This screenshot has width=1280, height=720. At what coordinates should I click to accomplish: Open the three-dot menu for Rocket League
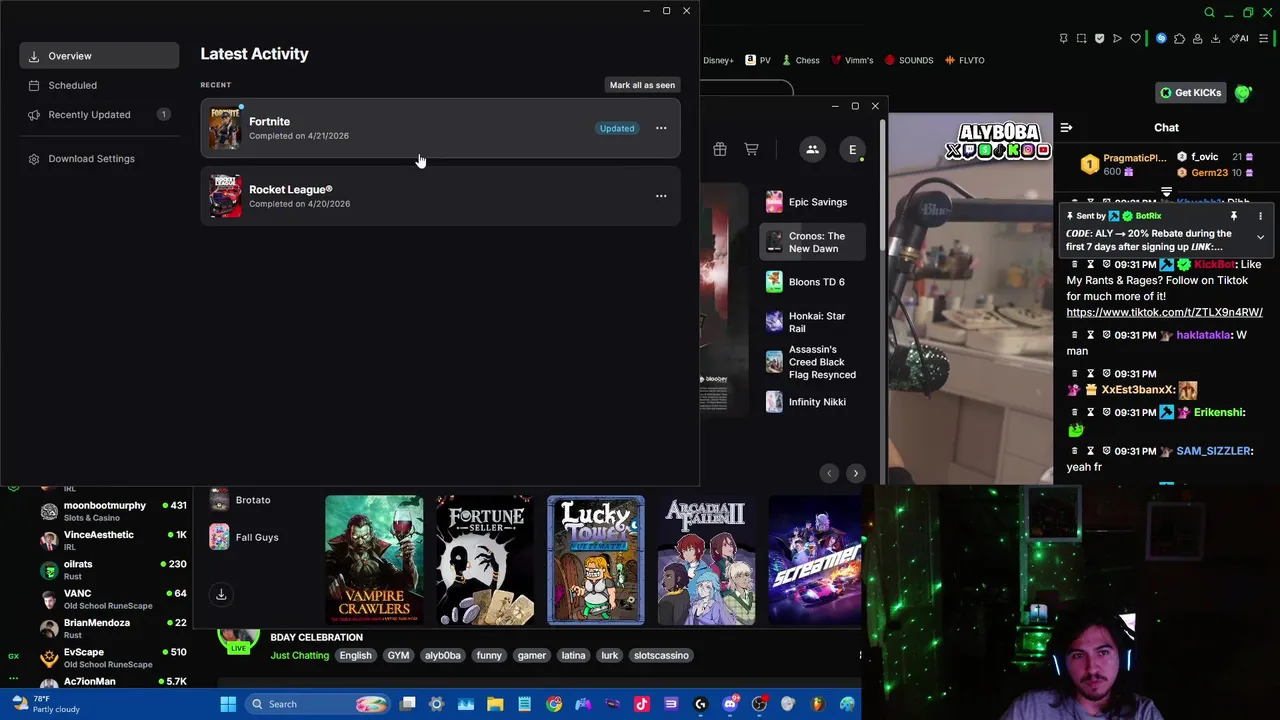click(661, 196)
